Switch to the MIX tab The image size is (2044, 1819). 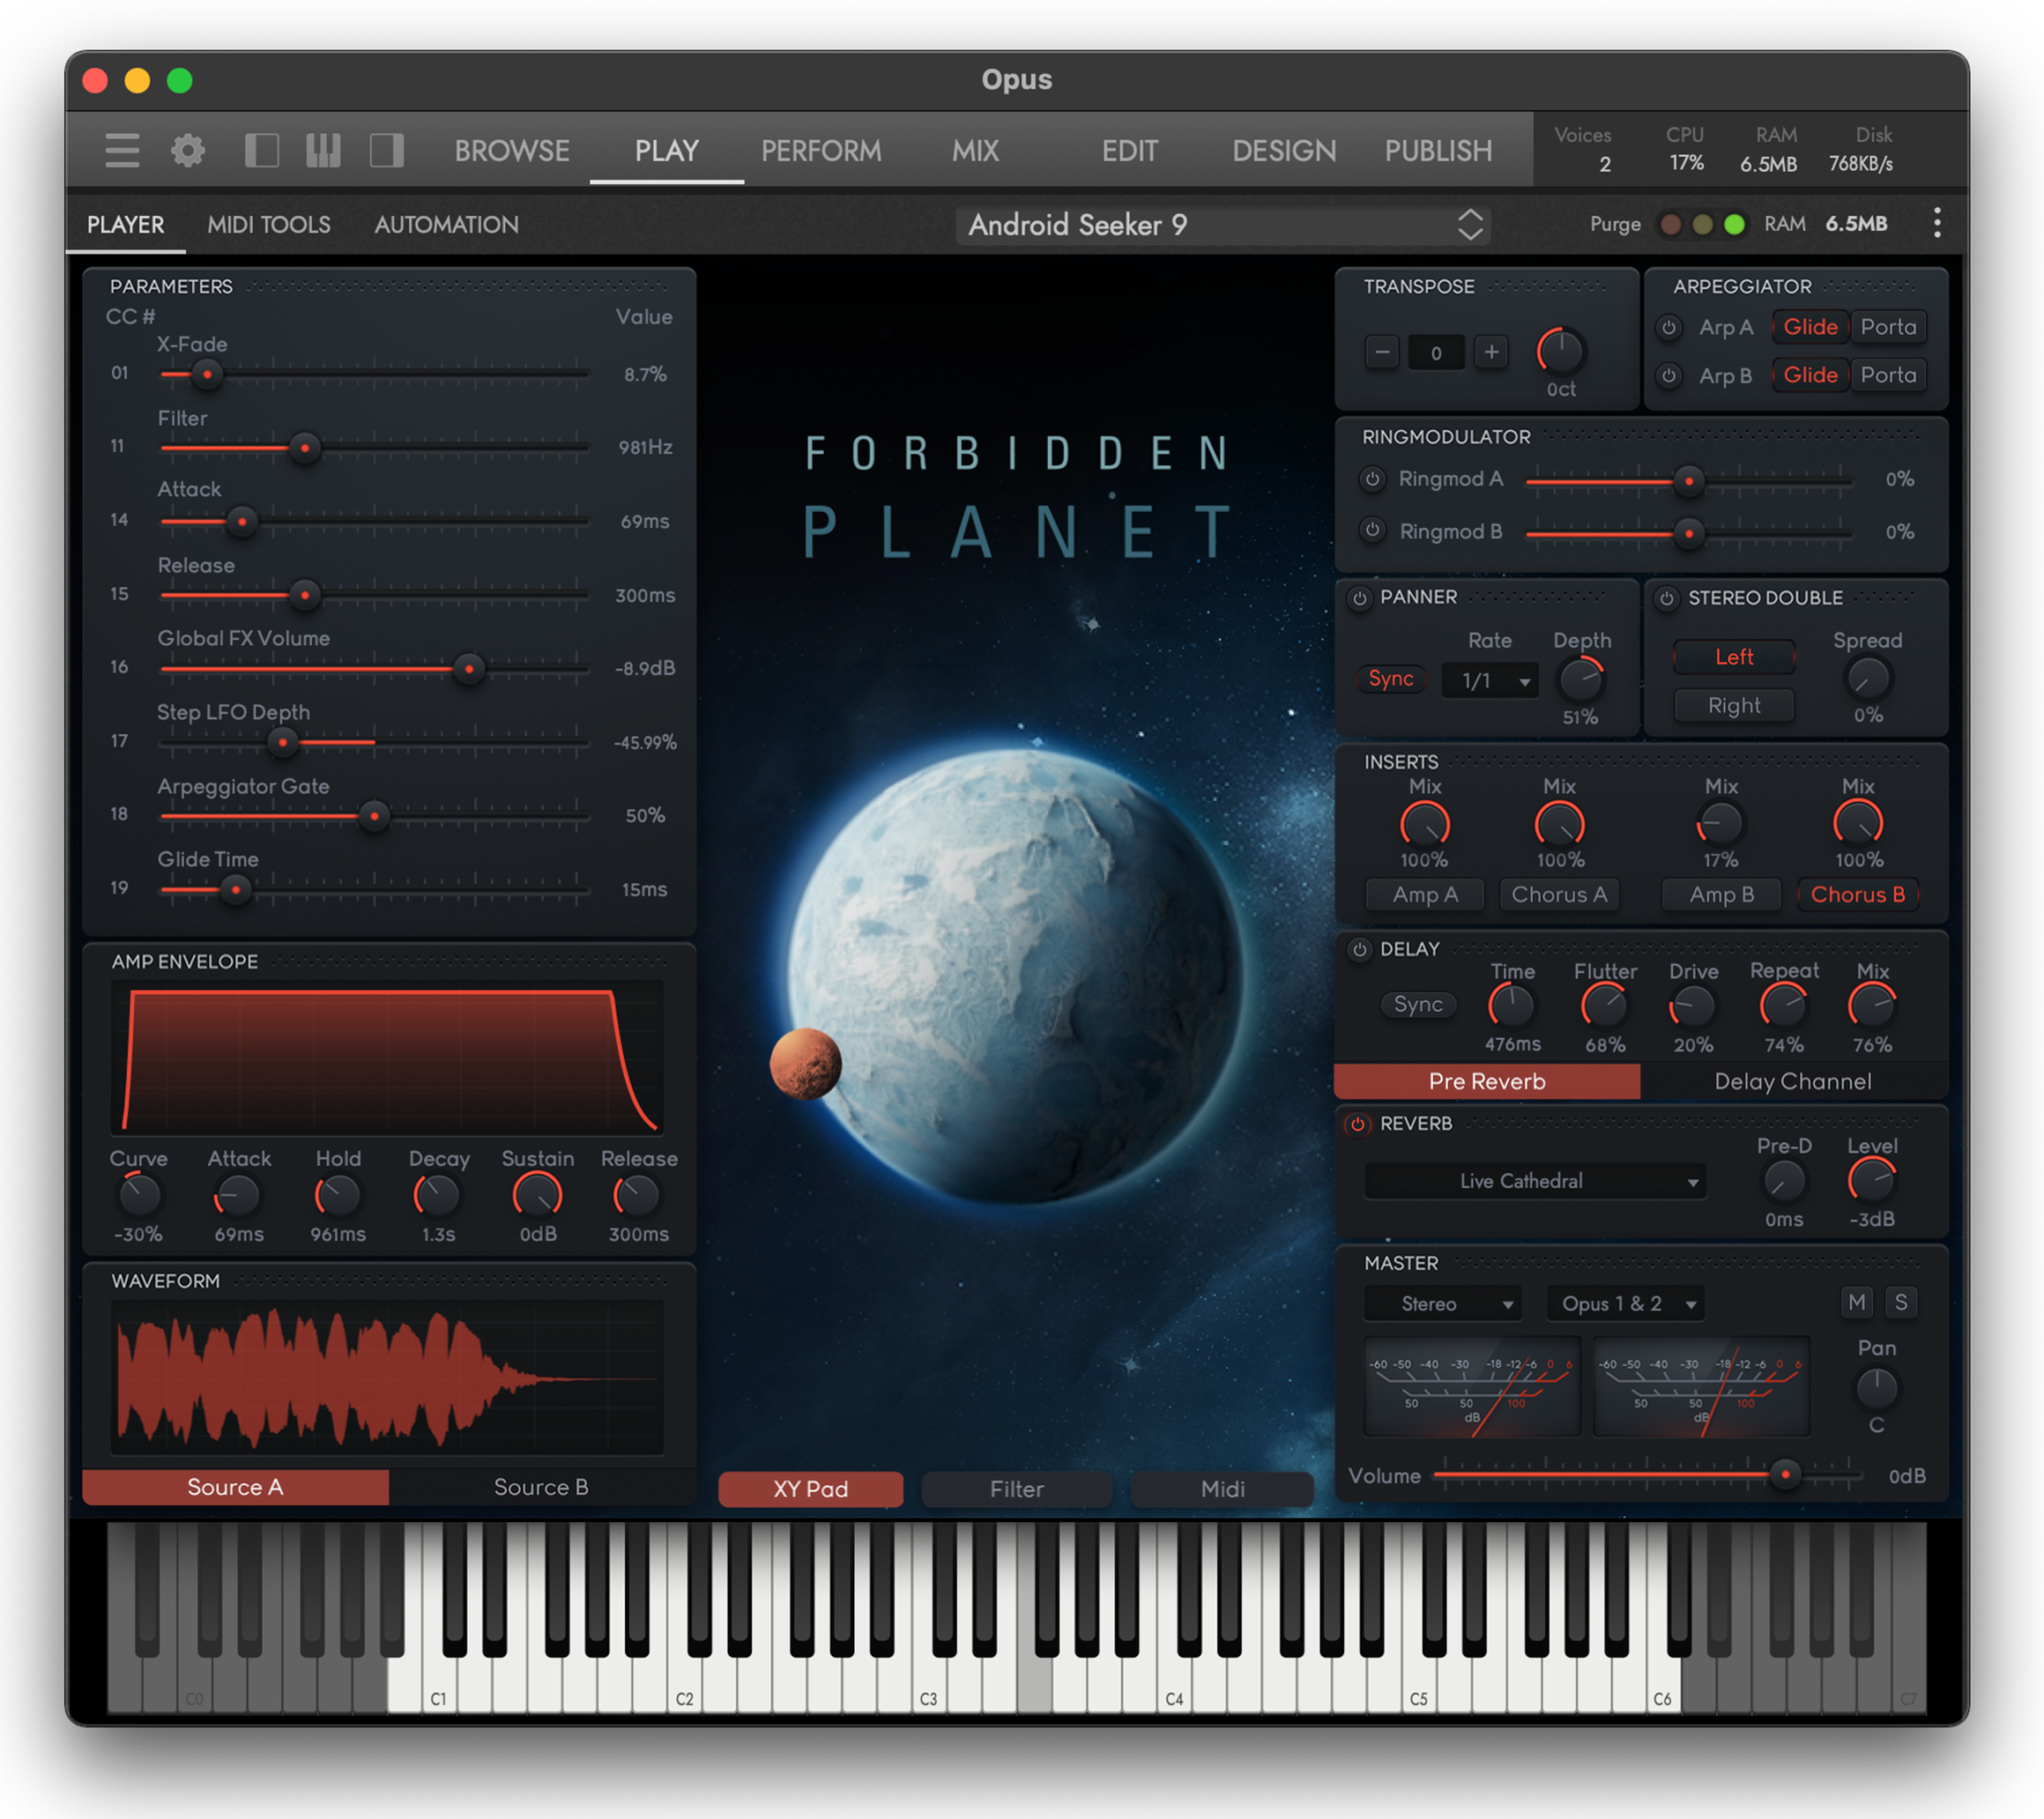click(975, 151)
